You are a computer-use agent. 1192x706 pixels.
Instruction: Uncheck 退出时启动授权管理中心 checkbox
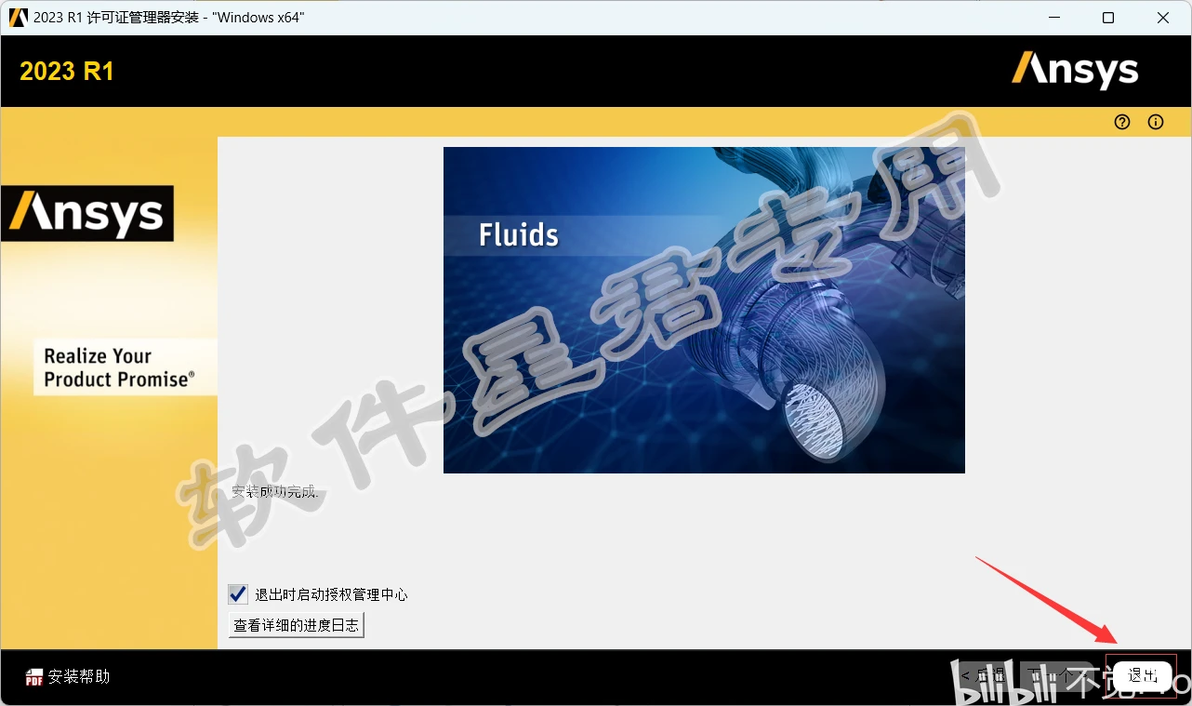coord(238,594)
